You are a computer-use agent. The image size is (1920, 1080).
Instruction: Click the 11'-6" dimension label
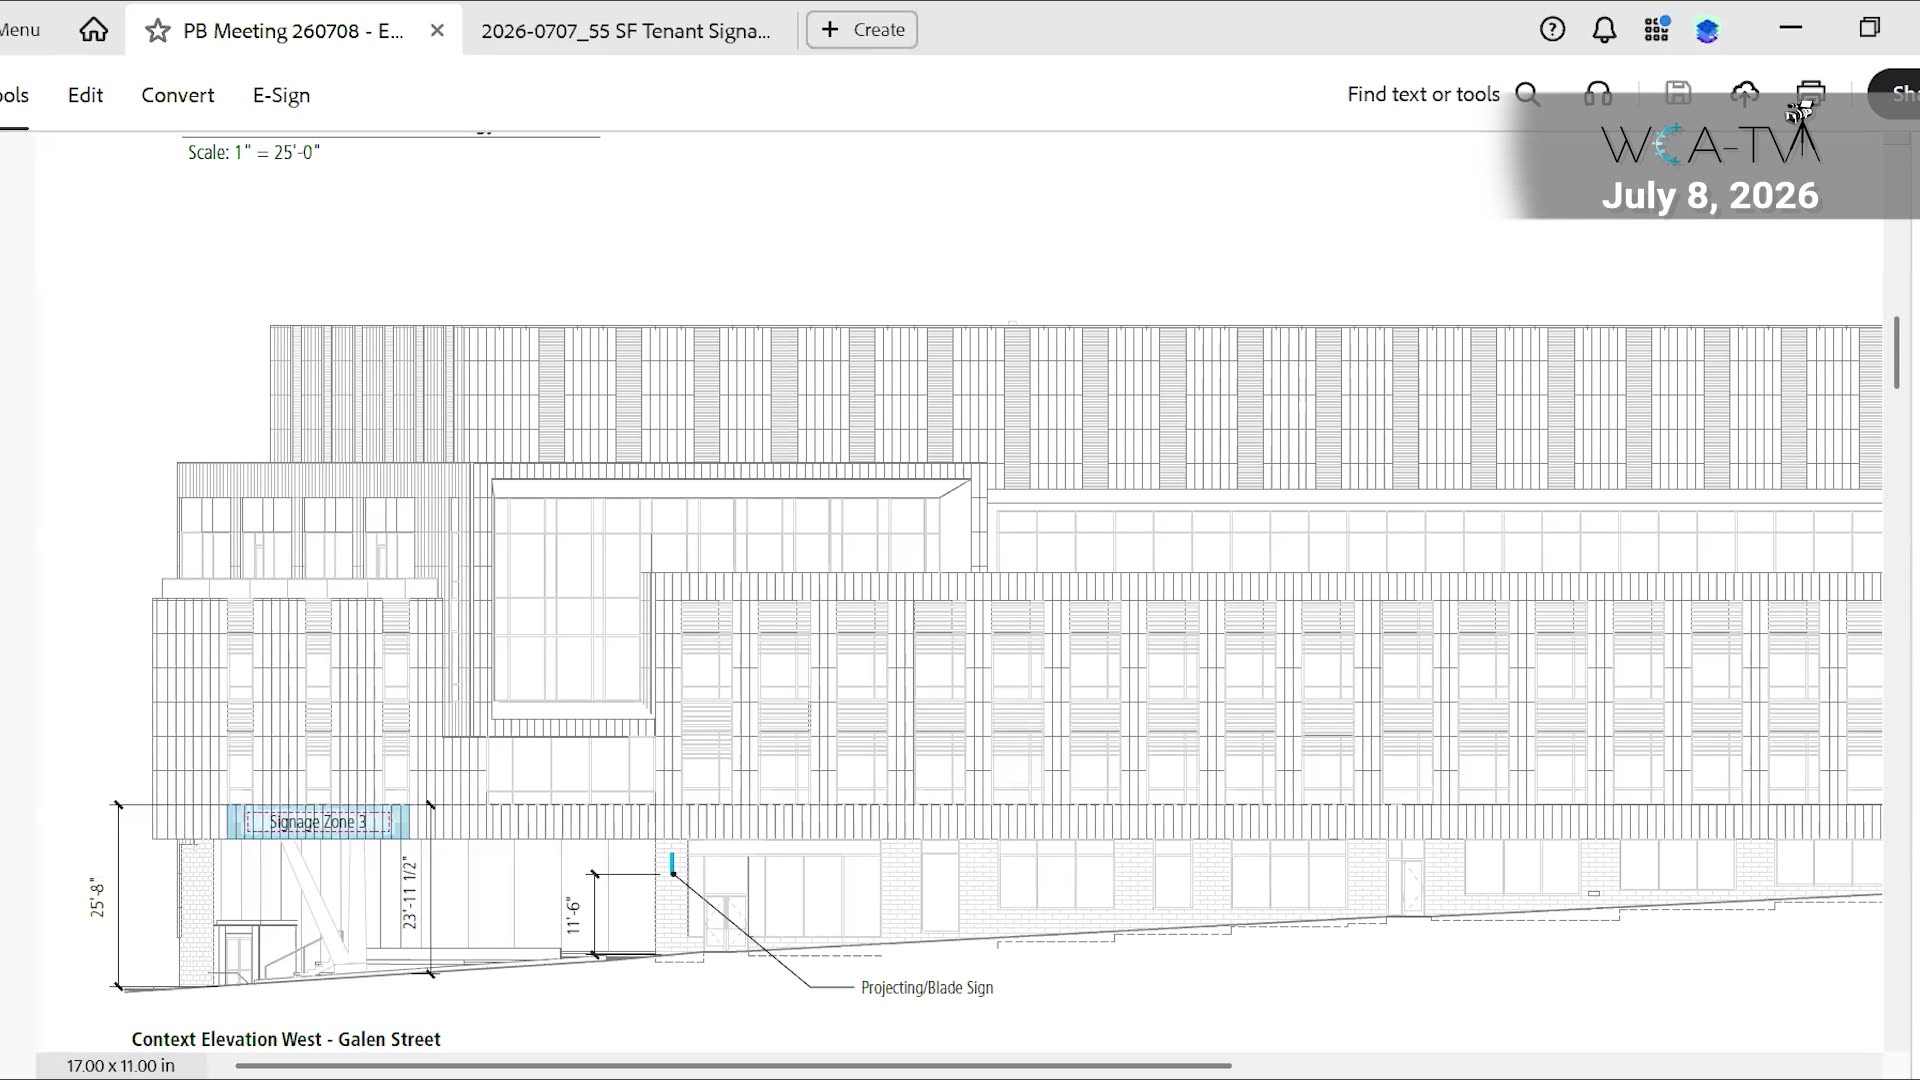pyautogui.click(x=573, y=915)
